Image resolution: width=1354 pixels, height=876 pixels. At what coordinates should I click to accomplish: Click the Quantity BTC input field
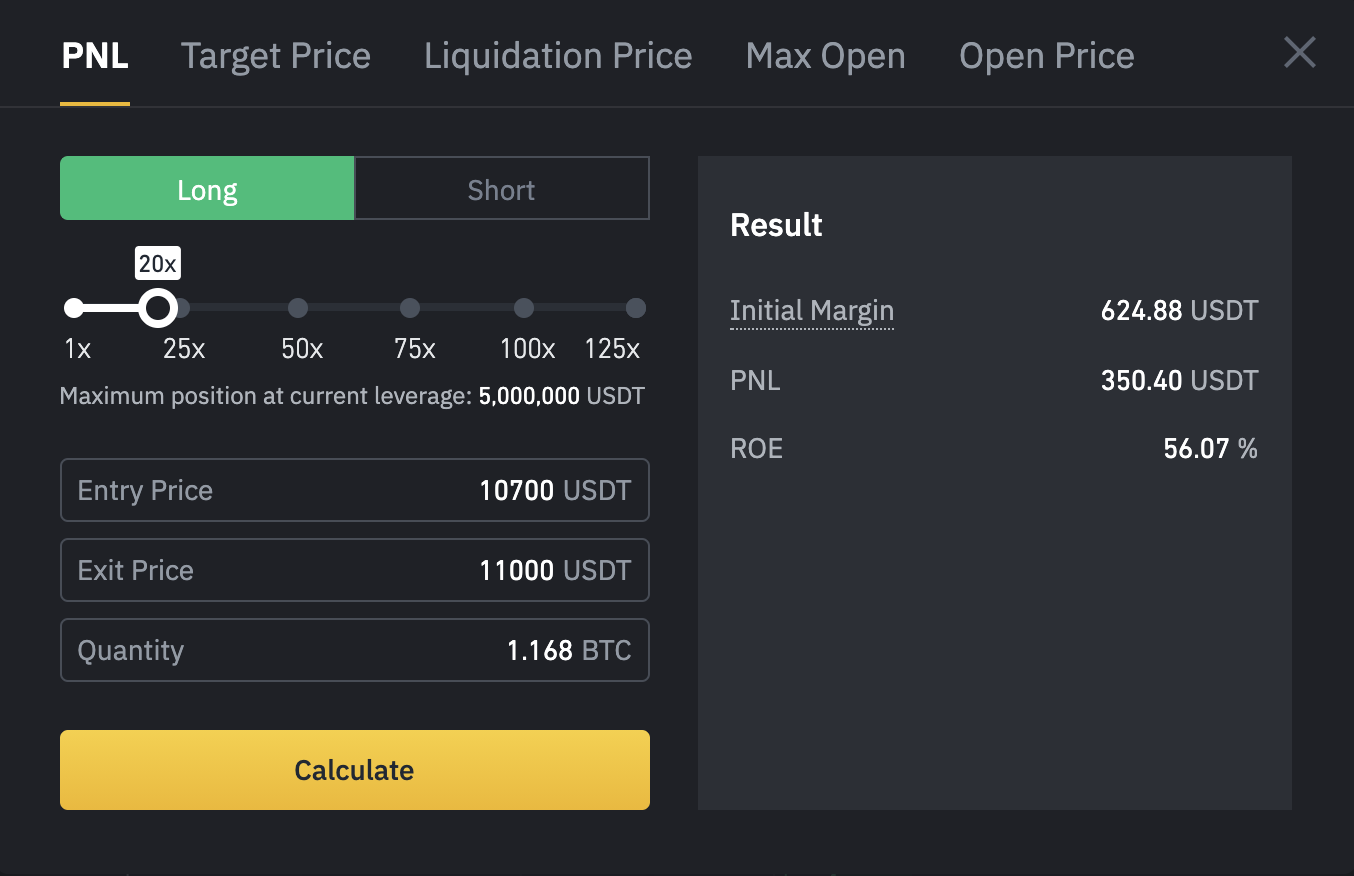click(354, 650)
